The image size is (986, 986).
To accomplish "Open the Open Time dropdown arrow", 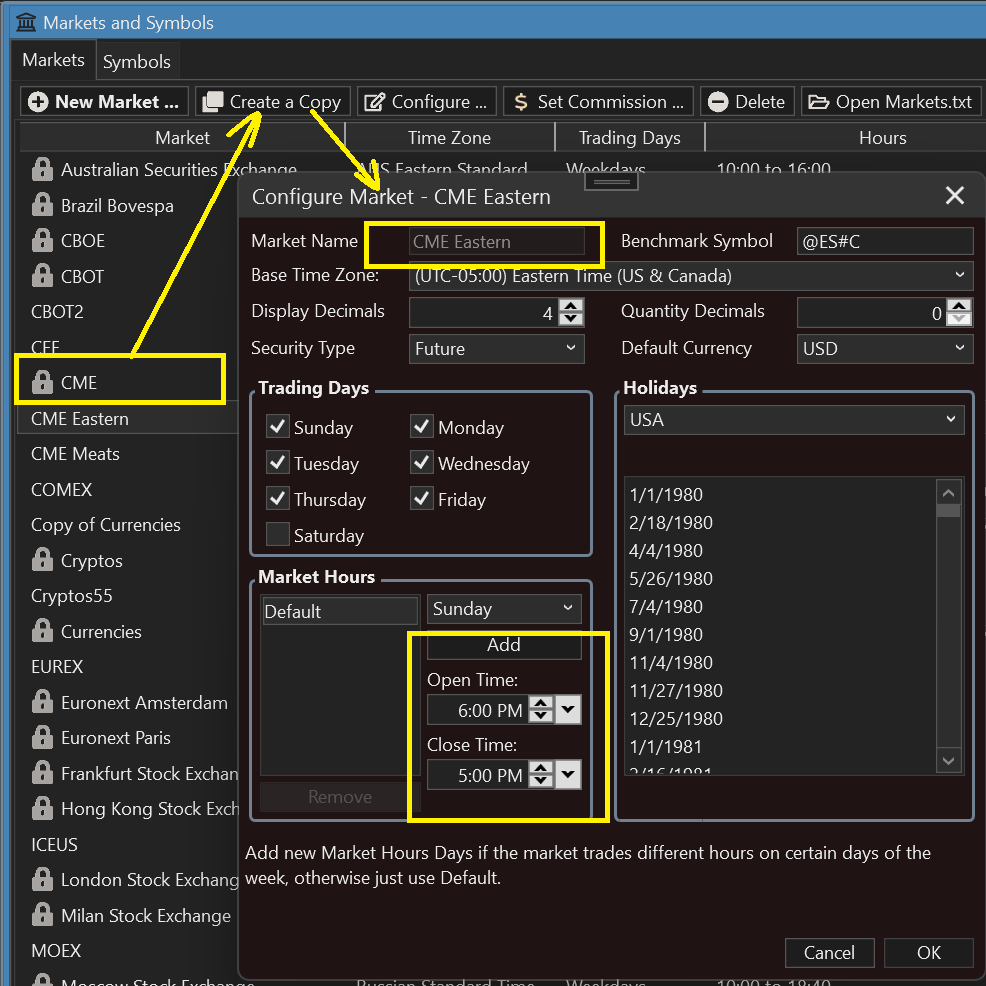I will pos(568,710).
